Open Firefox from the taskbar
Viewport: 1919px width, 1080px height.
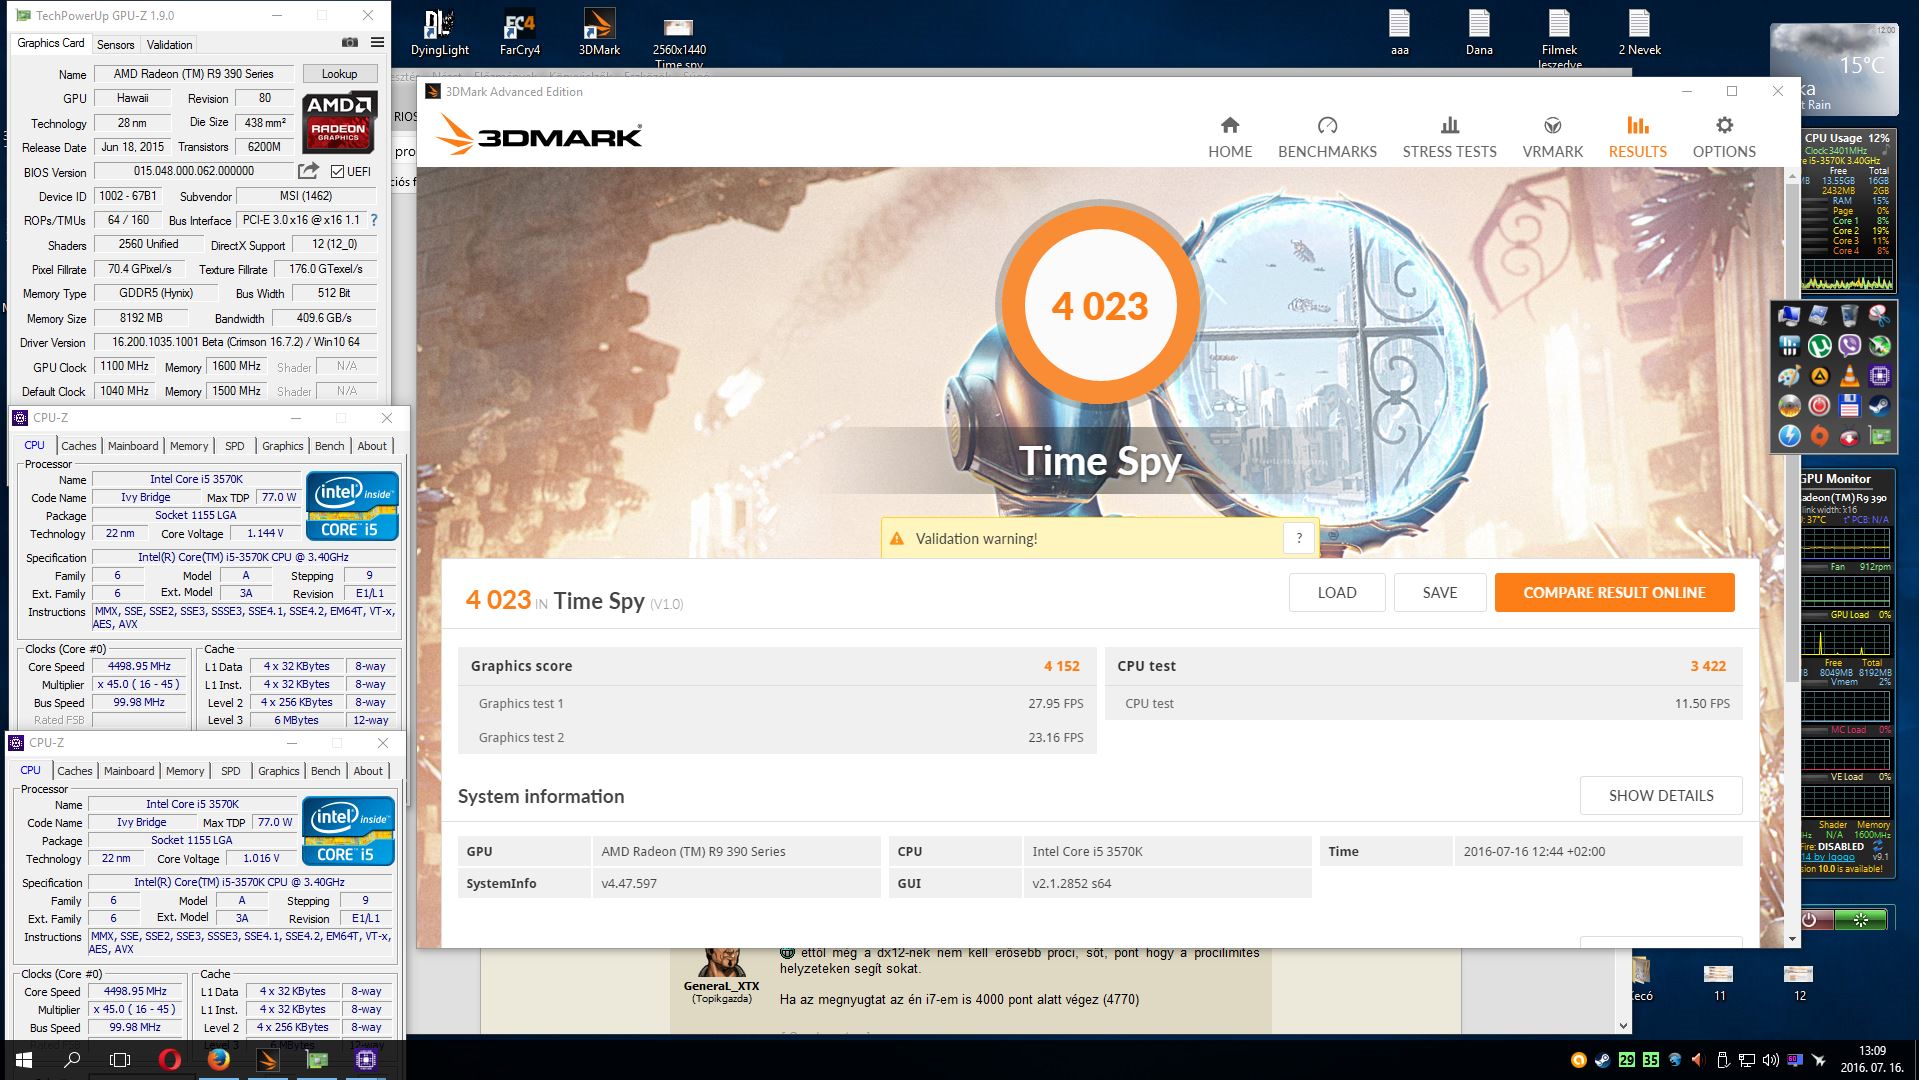[x=218, y=1059]
